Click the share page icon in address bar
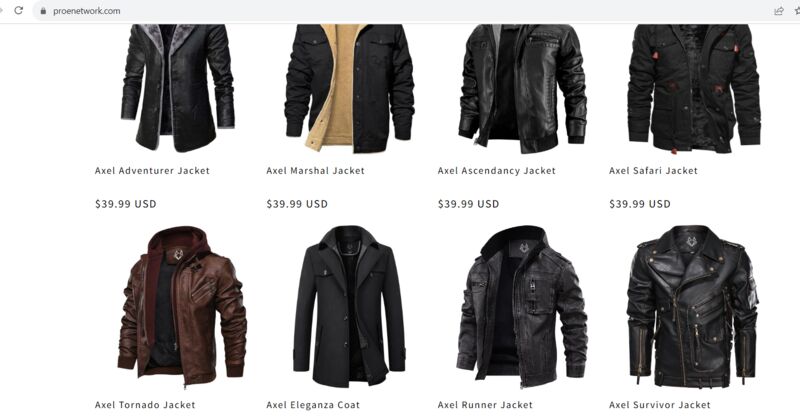Image resolution: width=800 pixels, height=418 pixels. click(x=779, y=11)
